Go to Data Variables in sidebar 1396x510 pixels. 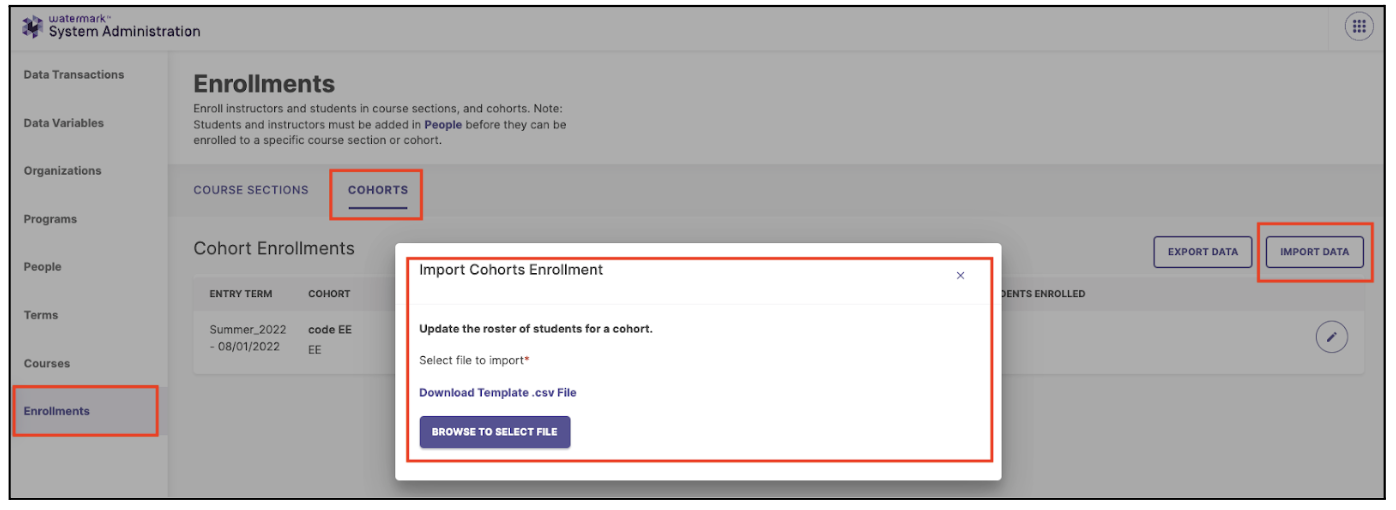(x=64, y=123)
